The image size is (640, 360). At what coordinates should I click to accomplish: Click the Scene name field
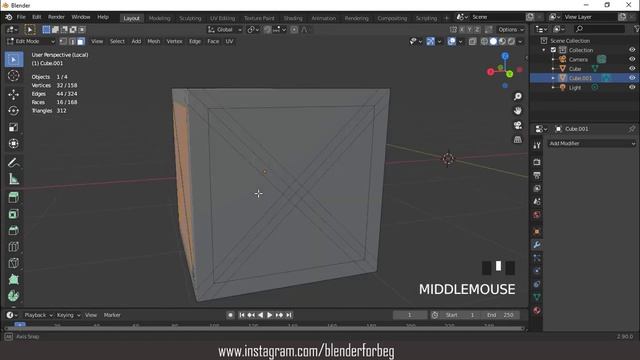pyautogui.click(x=497, y=17)
